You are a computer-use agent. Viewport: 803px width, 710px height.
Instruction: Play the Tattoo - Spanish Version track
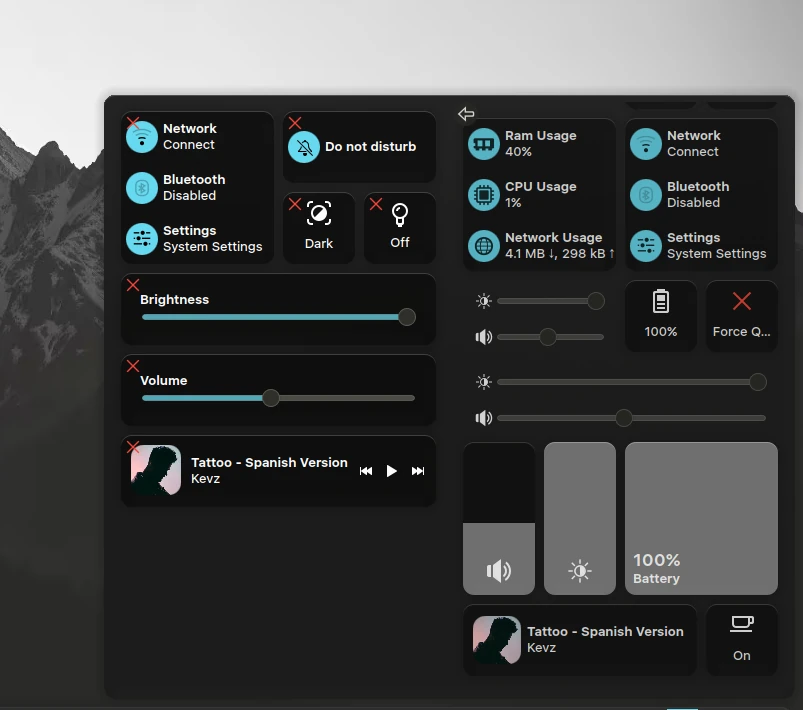(x=391, y=470)
